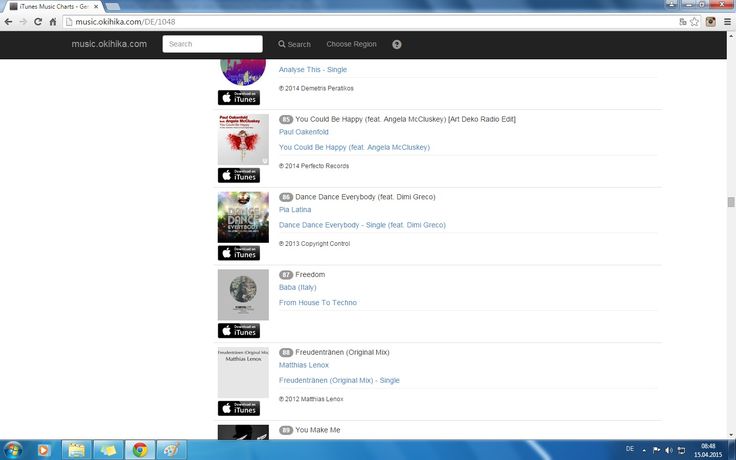Click the rank 89 badge beside You Make Me
Image resolution: width=736 pixels, height=460 pixels.
point(286,430)
